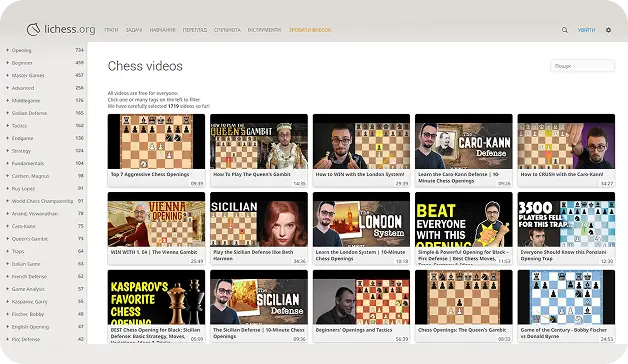628x364 pixels.
Task: Open the ЗАДАЧІ menu
Action: (134, 30)
